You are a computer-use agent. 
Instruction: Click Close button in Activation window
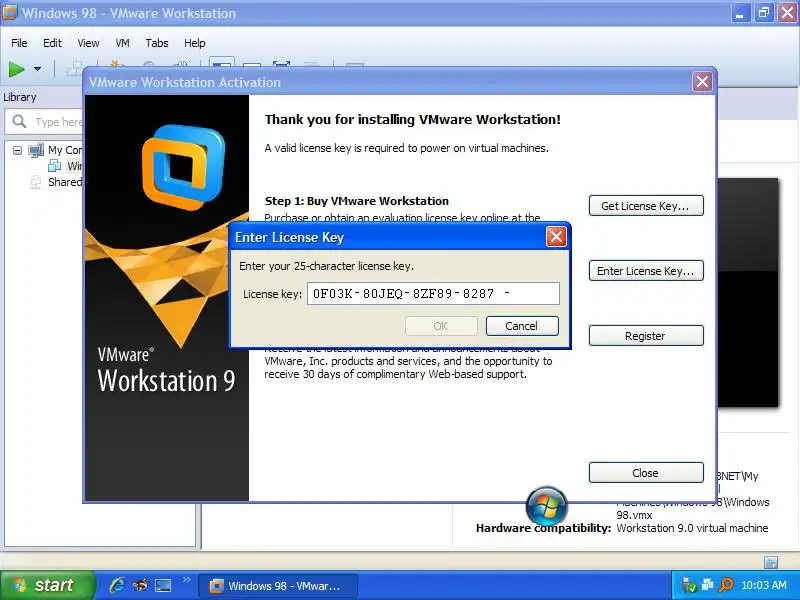coord(646,473)
